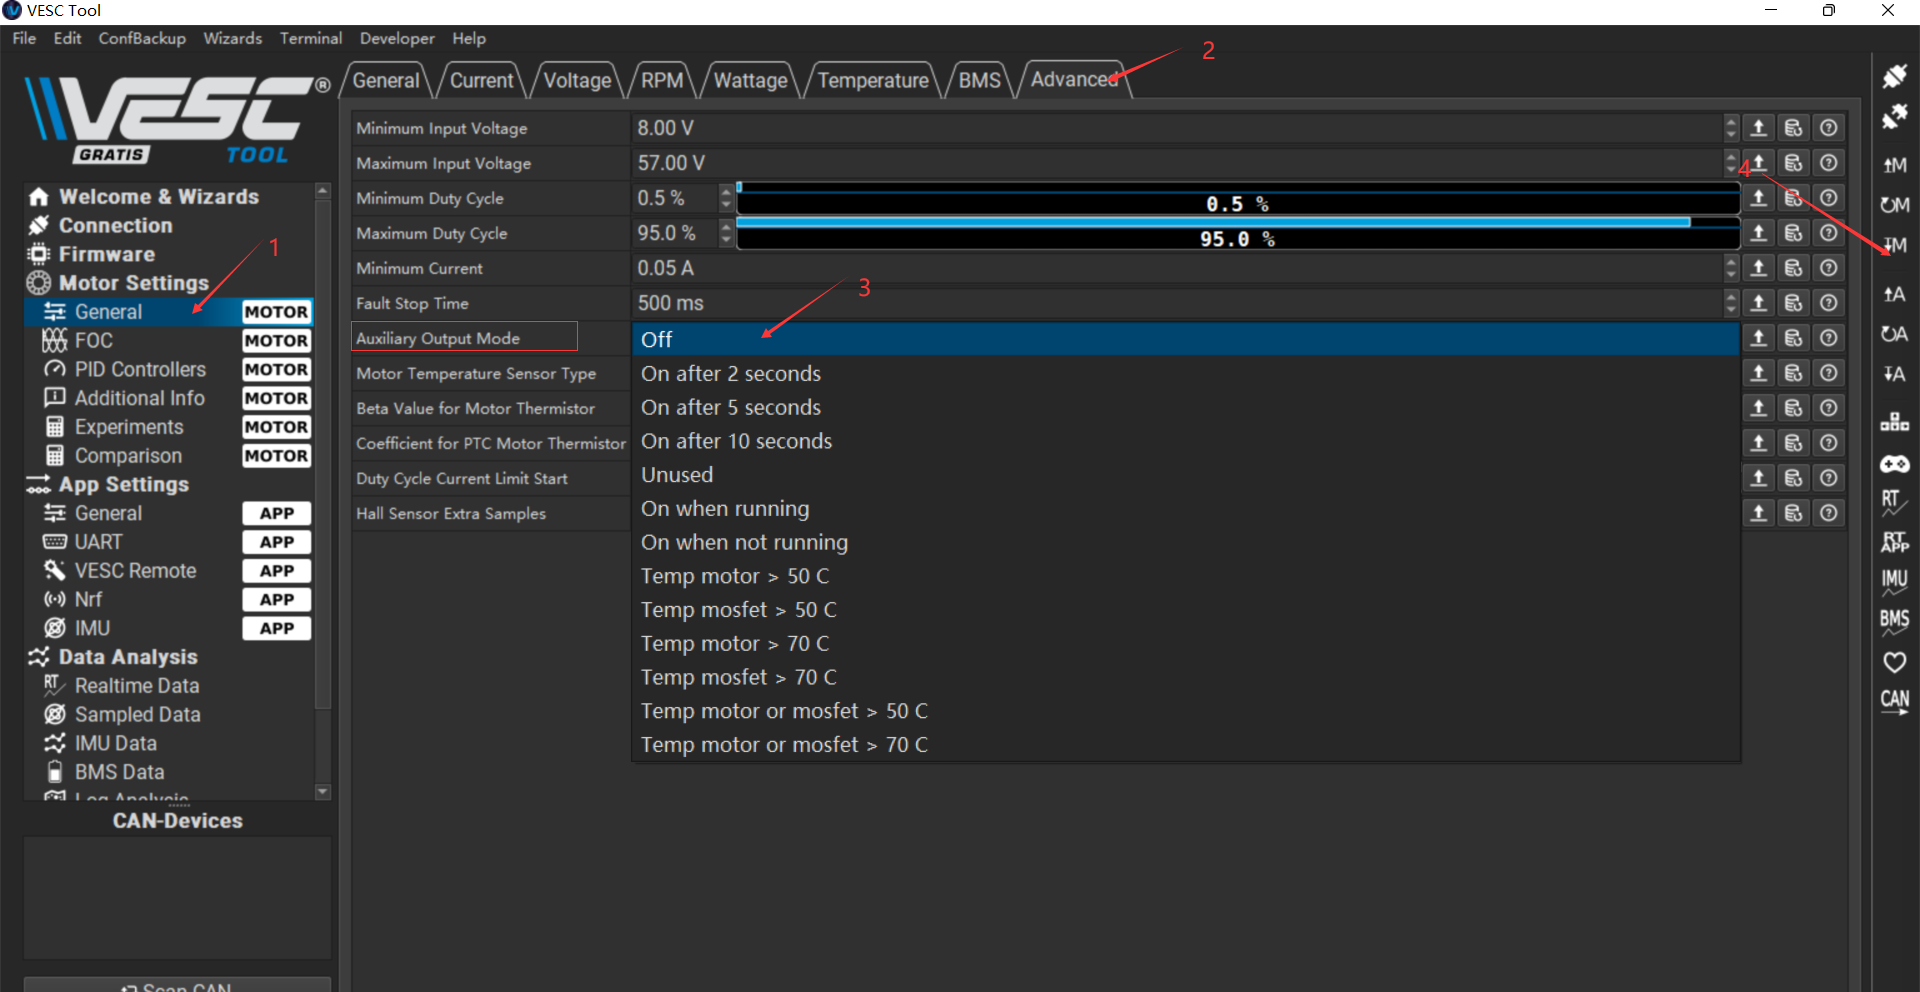Read current value for Minimum Input Voltage
Screen dimensions: 1920x992
pyautogui.click(x=1758, y=128)
